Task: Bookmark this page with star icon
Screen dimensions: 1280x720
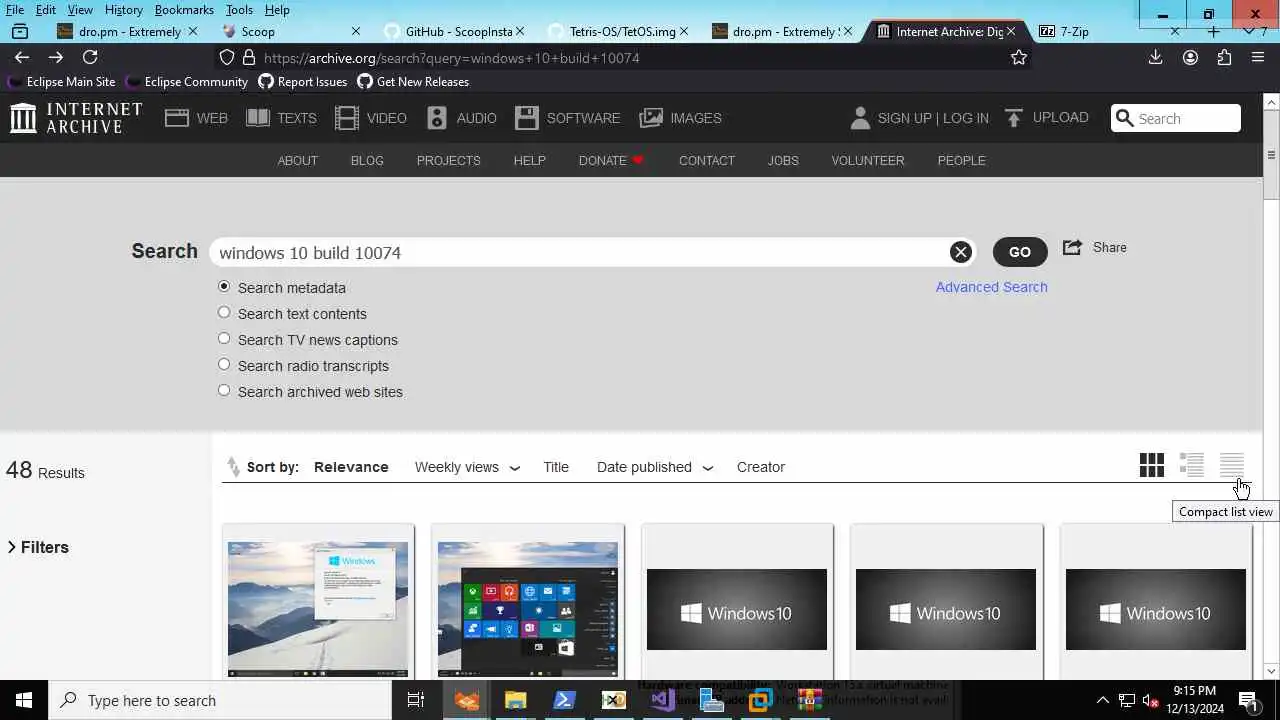Action: [1019, 57]
